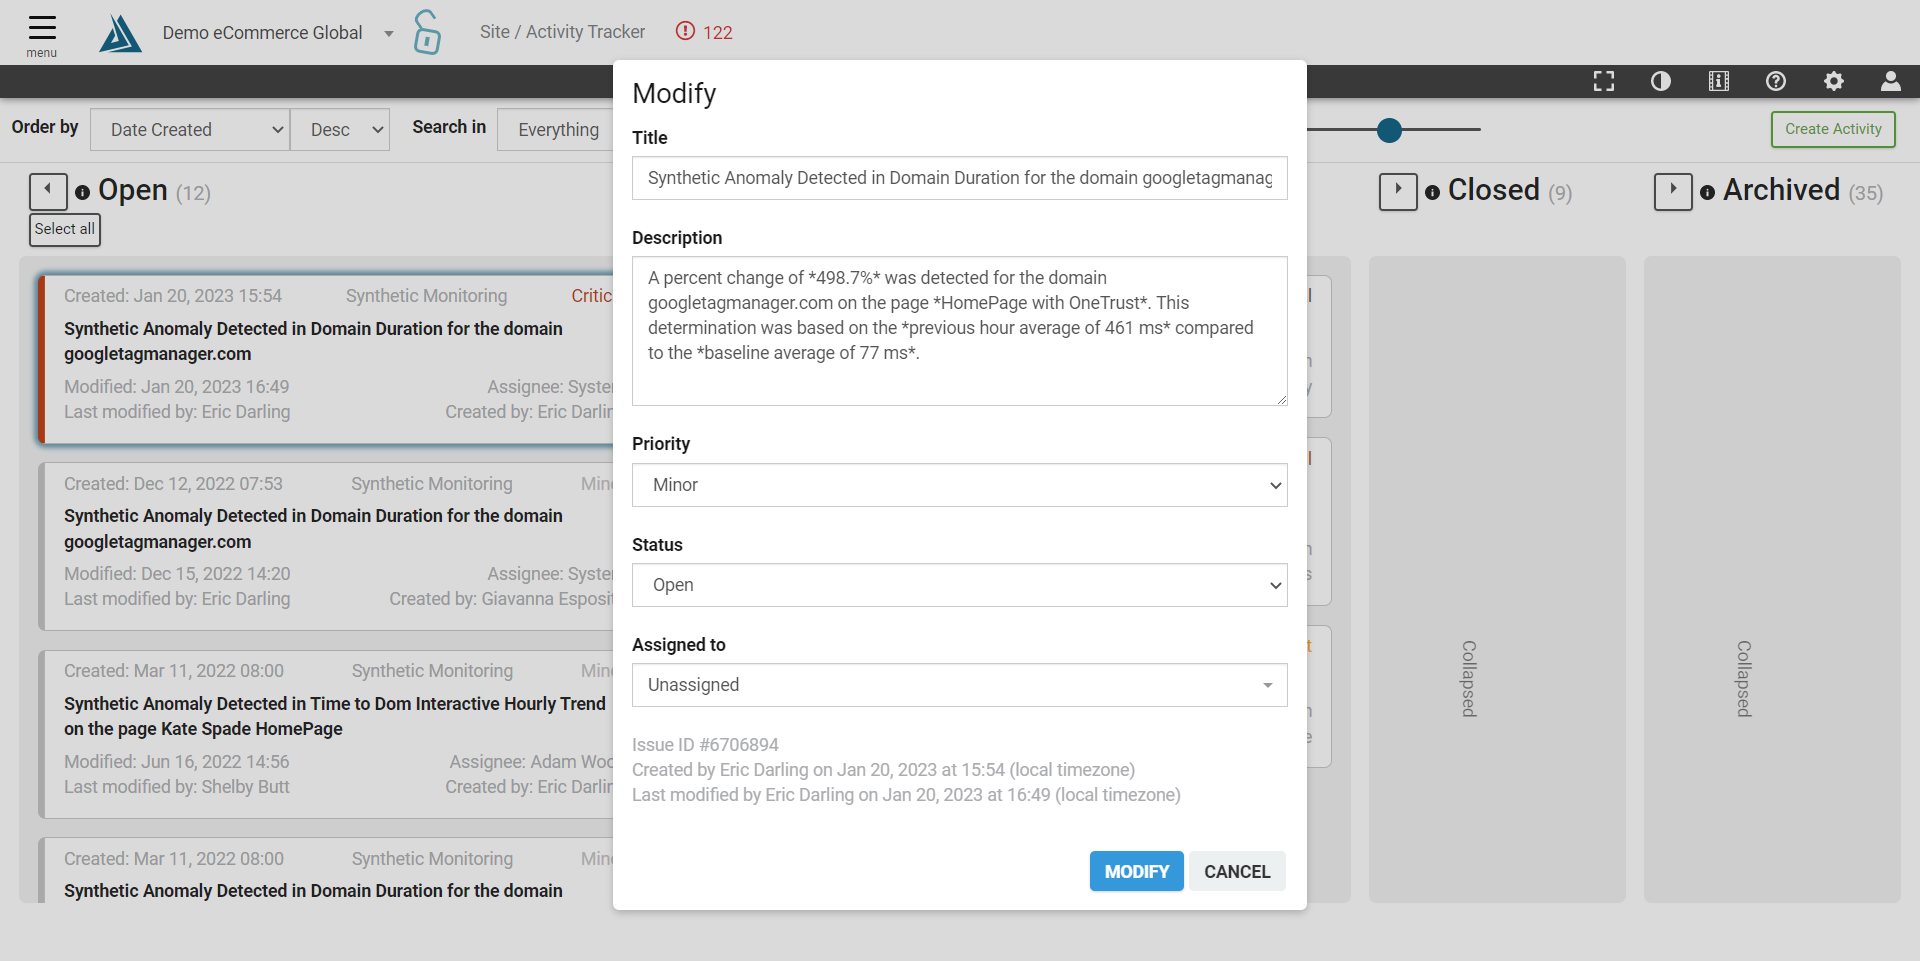The height and width of the screenshot is (961, 1920).
Task: Open the user profile icon
Action: 1891,82
